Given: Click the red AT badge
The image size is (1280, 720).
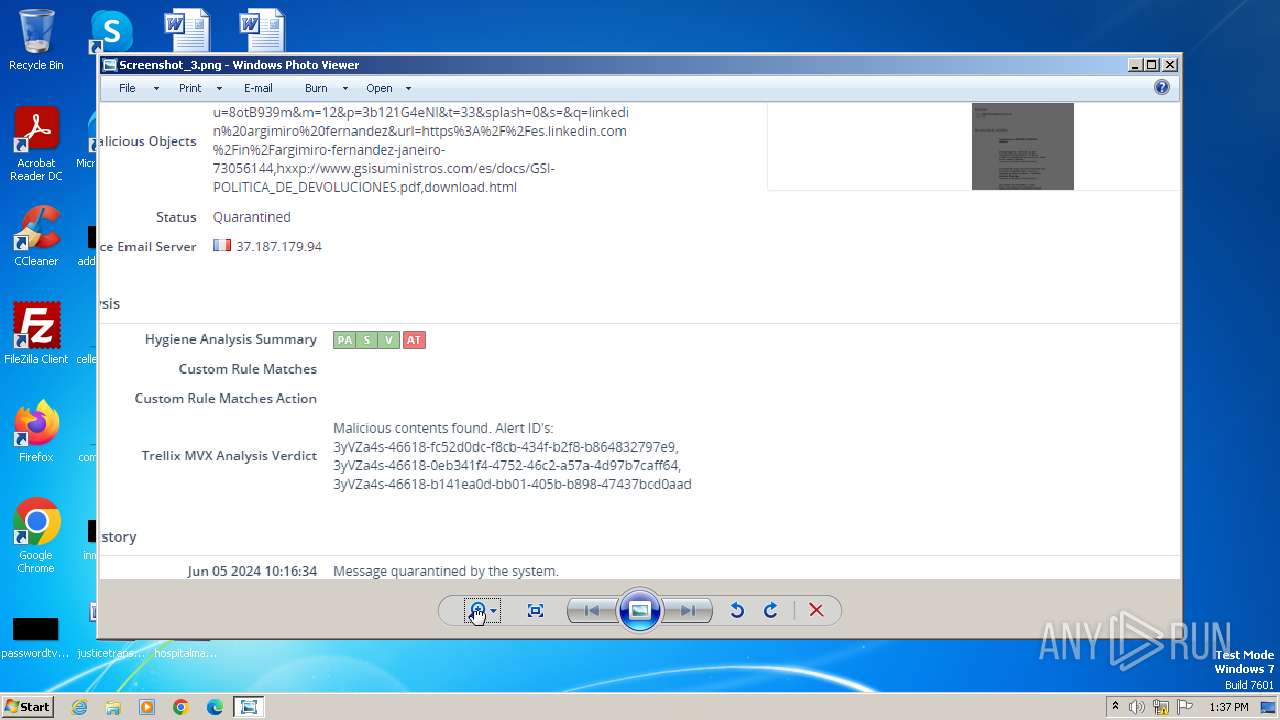Looking at the screenshot, I should [x=414, y=340].
